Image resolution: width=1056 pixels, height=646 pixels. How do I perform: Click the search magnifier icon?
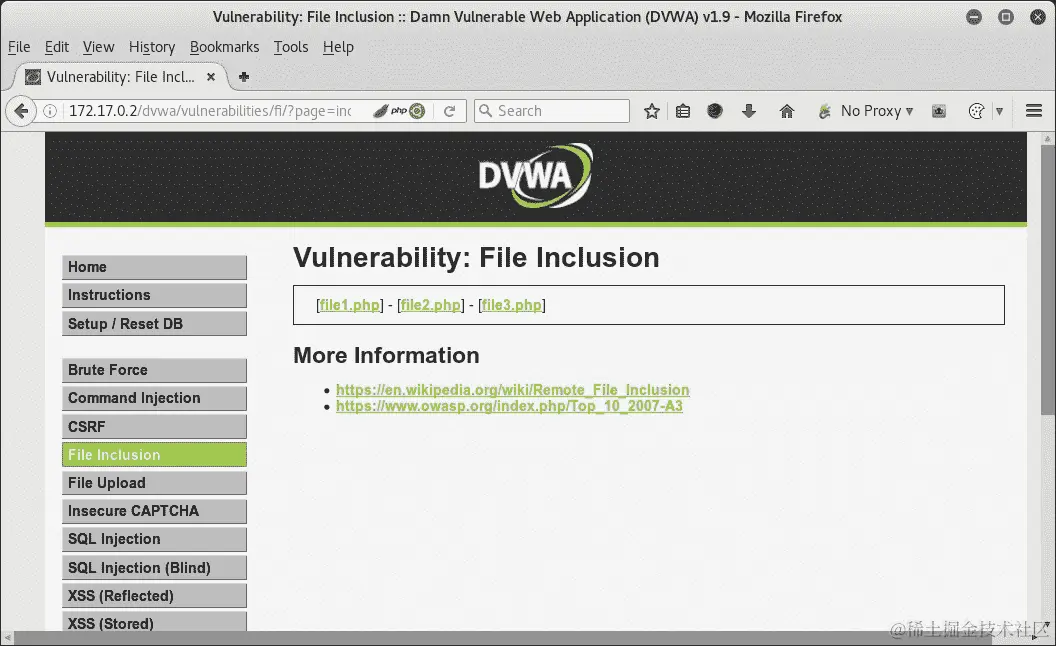[x=485, y=111]
